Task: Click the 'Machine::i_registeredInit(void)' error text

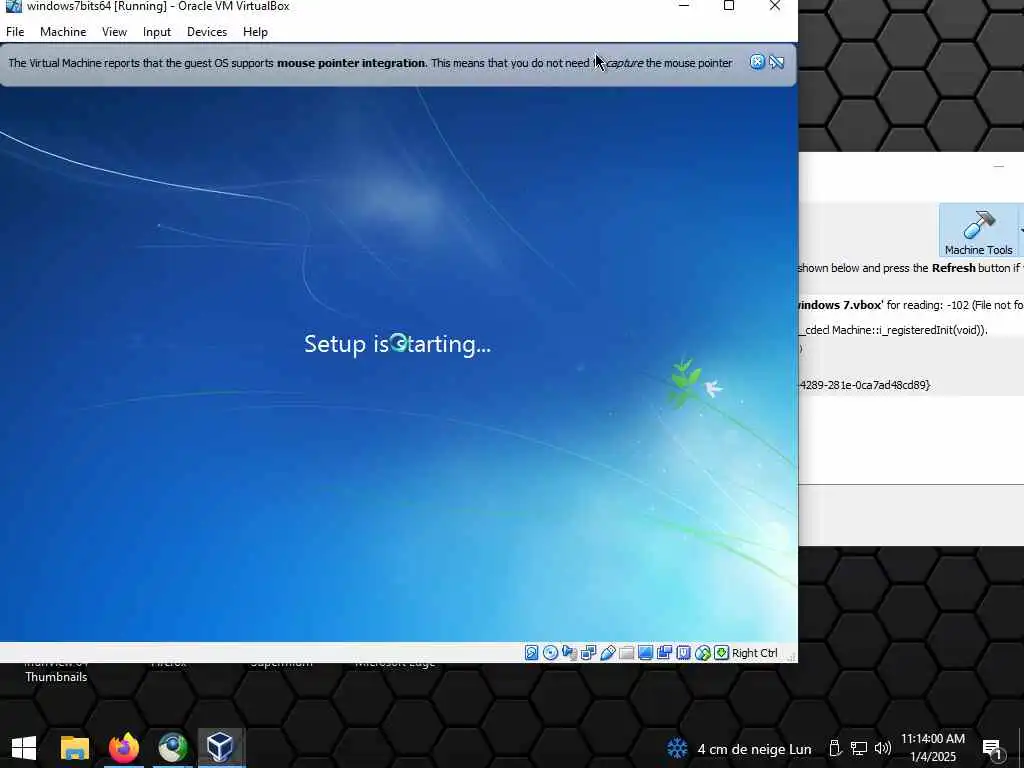Action: pyautogui.click(x=893, y=330)
